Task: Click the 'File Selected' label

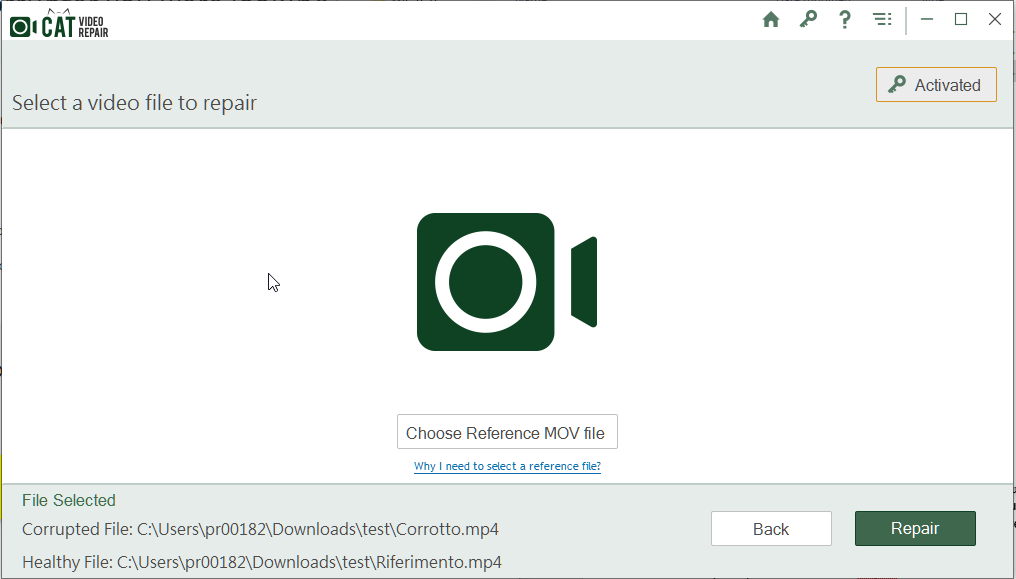Action: [69, 500]
